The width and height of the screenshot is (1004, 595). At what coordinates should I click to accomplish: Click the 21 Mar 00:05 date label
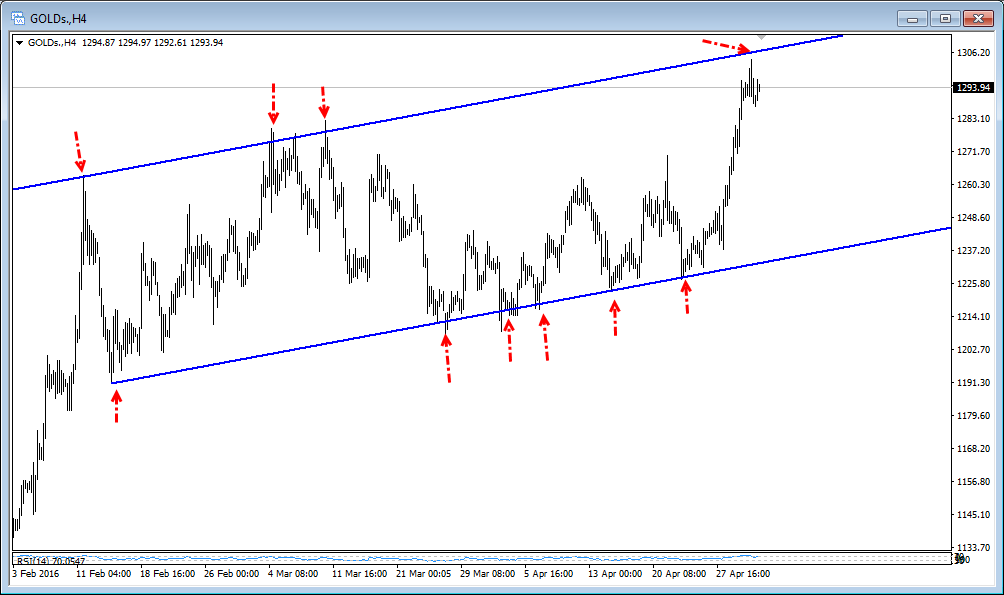[423, 575]
